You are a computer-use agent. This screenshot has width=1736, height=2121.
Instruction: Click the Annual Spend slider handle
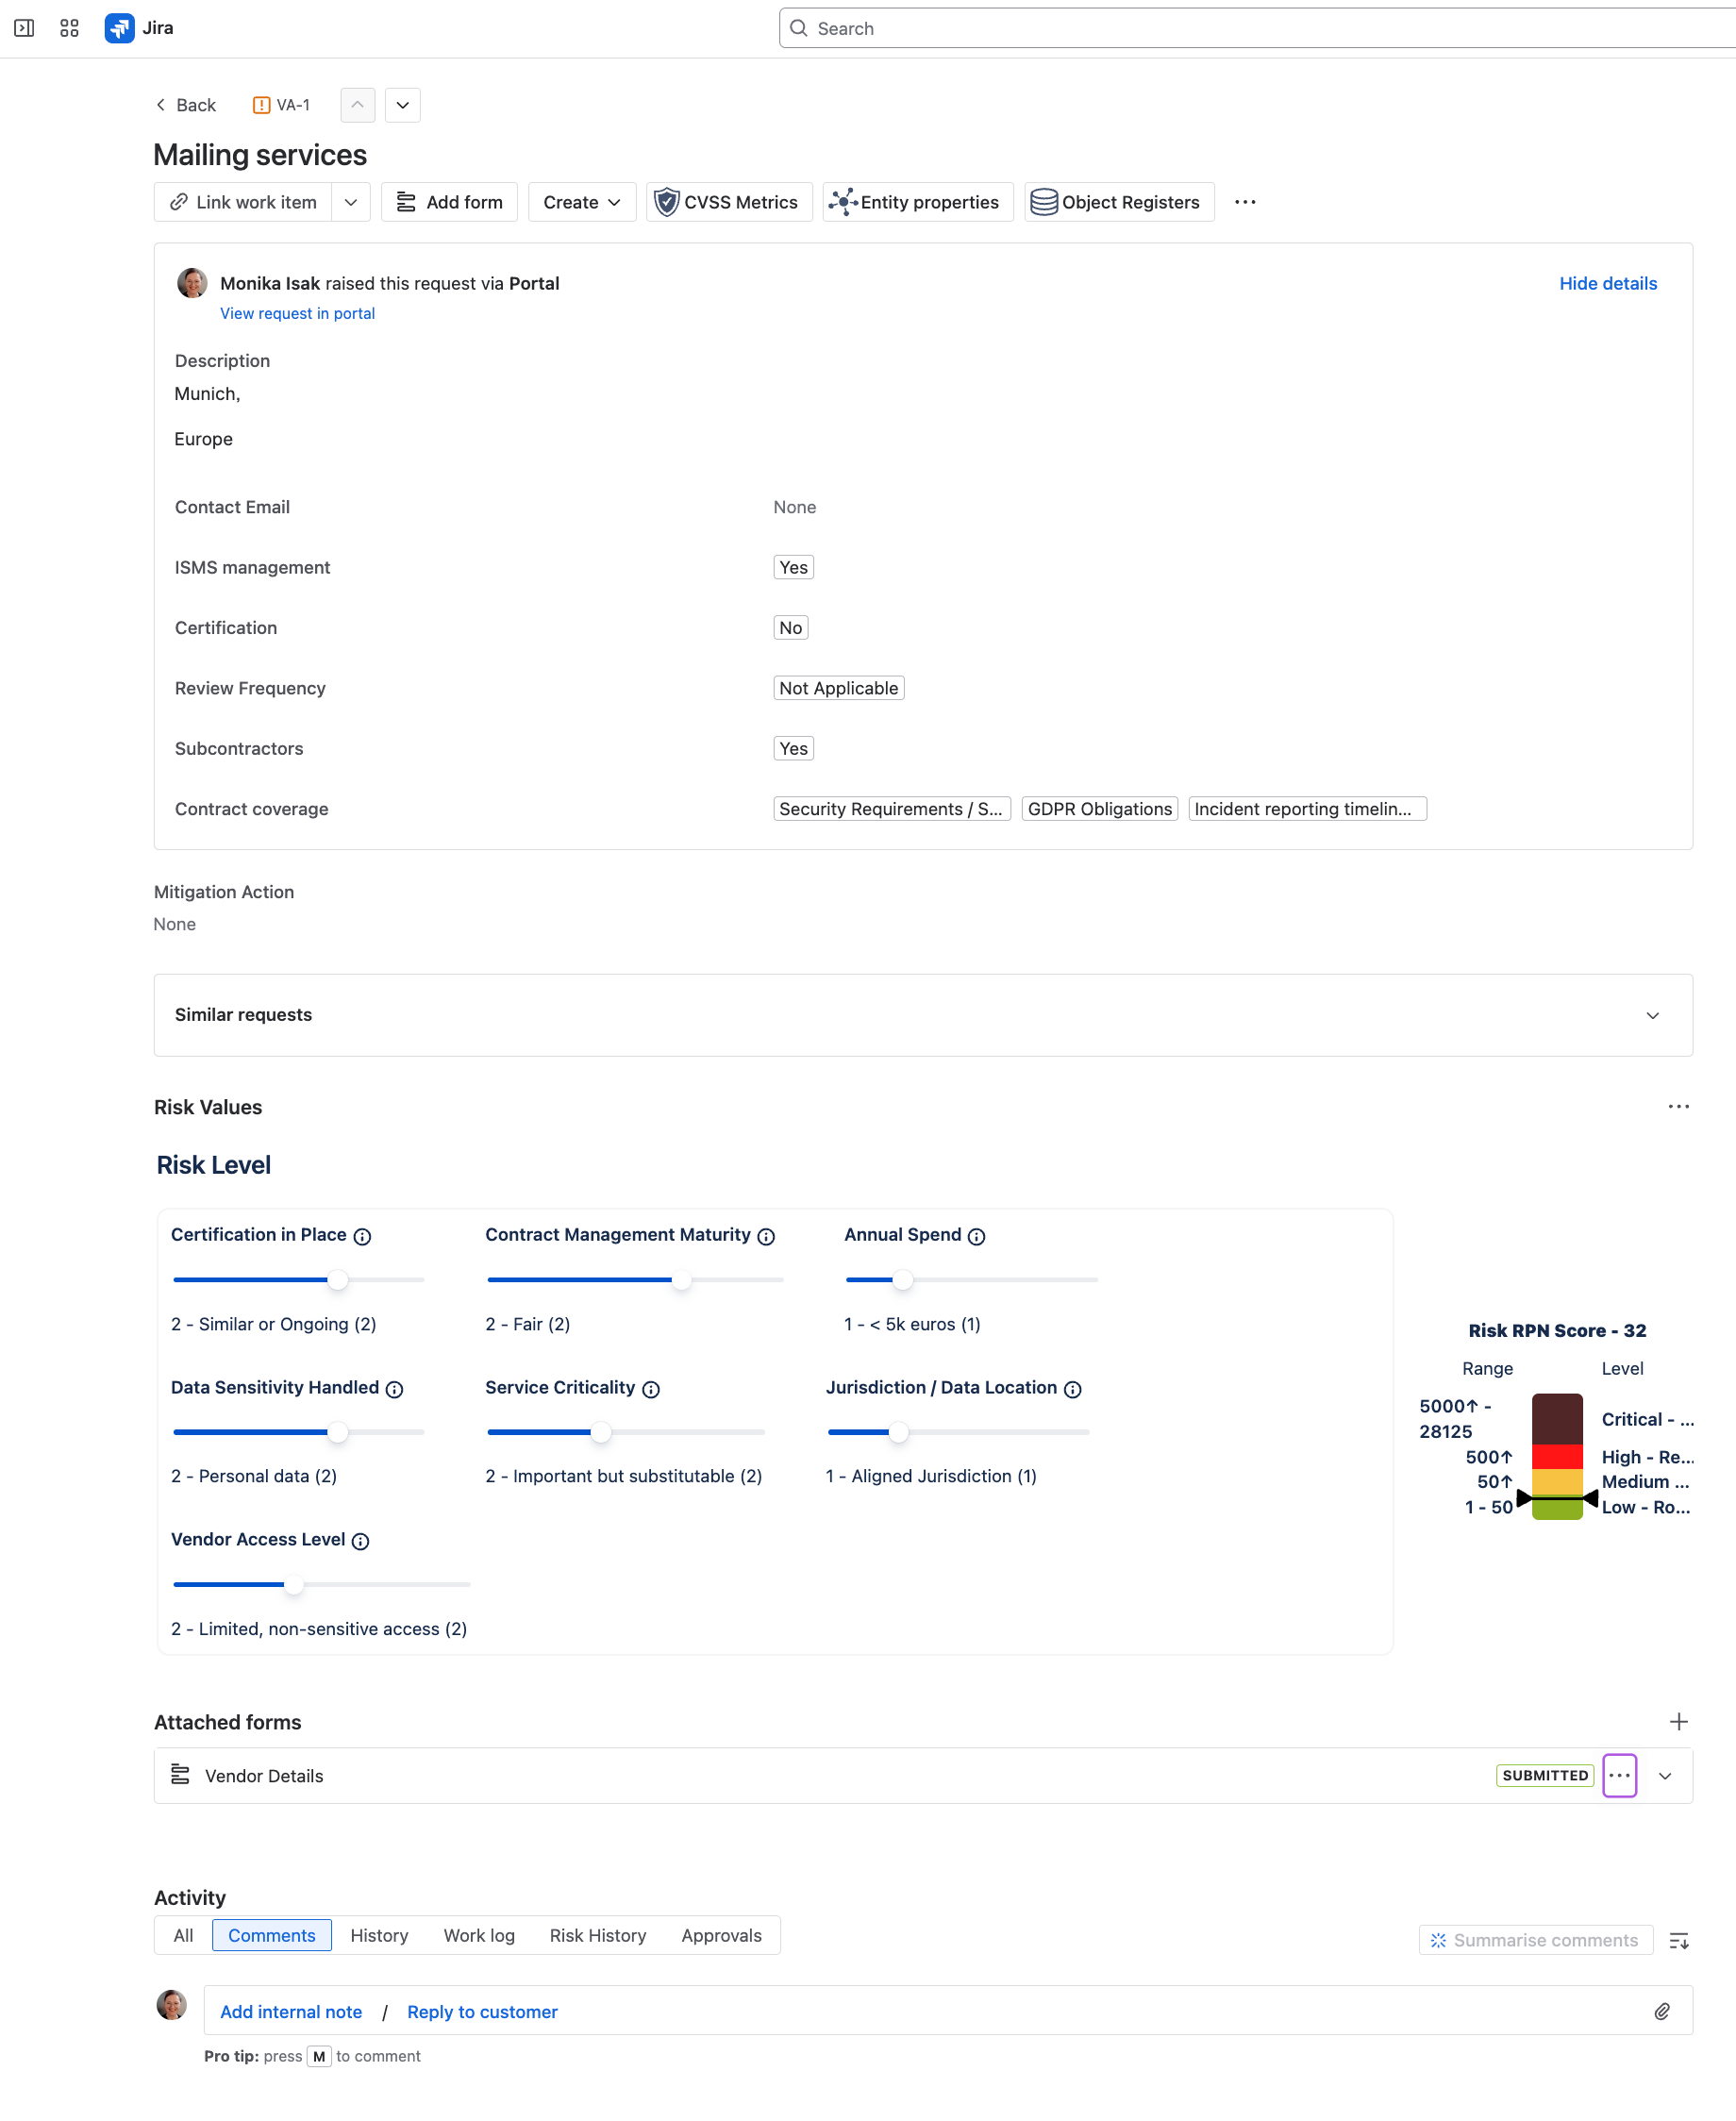point(902,1280)
